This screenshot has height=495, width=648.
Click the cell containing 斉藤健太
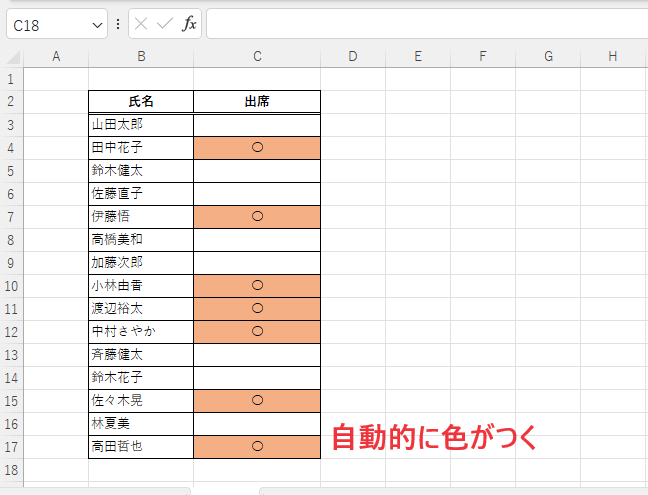[141, 355]
